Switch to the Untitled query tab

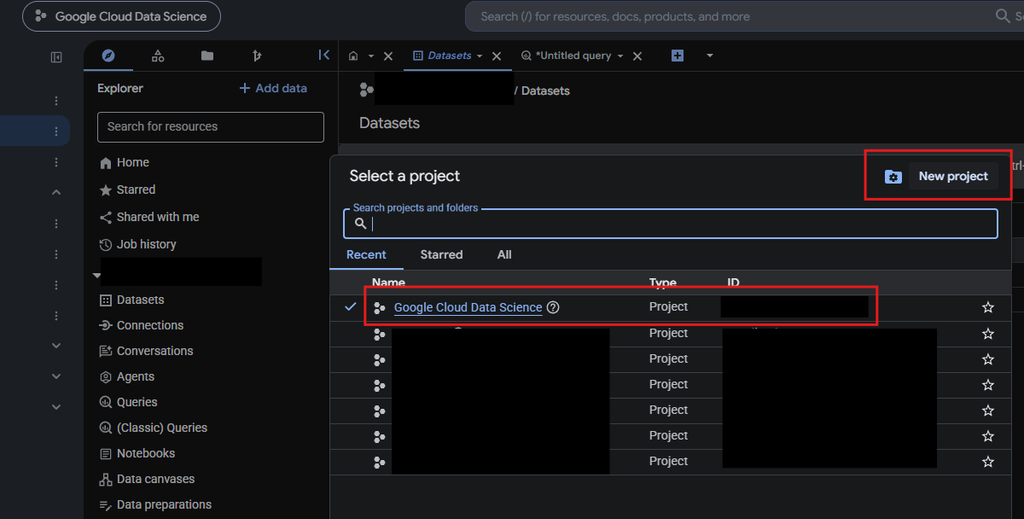pos(566,55)
